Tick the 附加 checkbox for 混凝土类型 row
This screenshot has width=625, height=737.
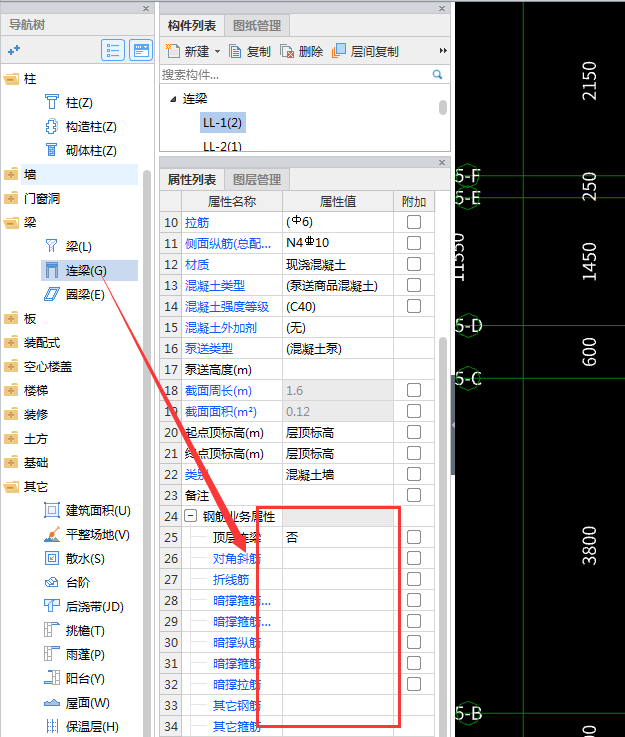(414, 285)
